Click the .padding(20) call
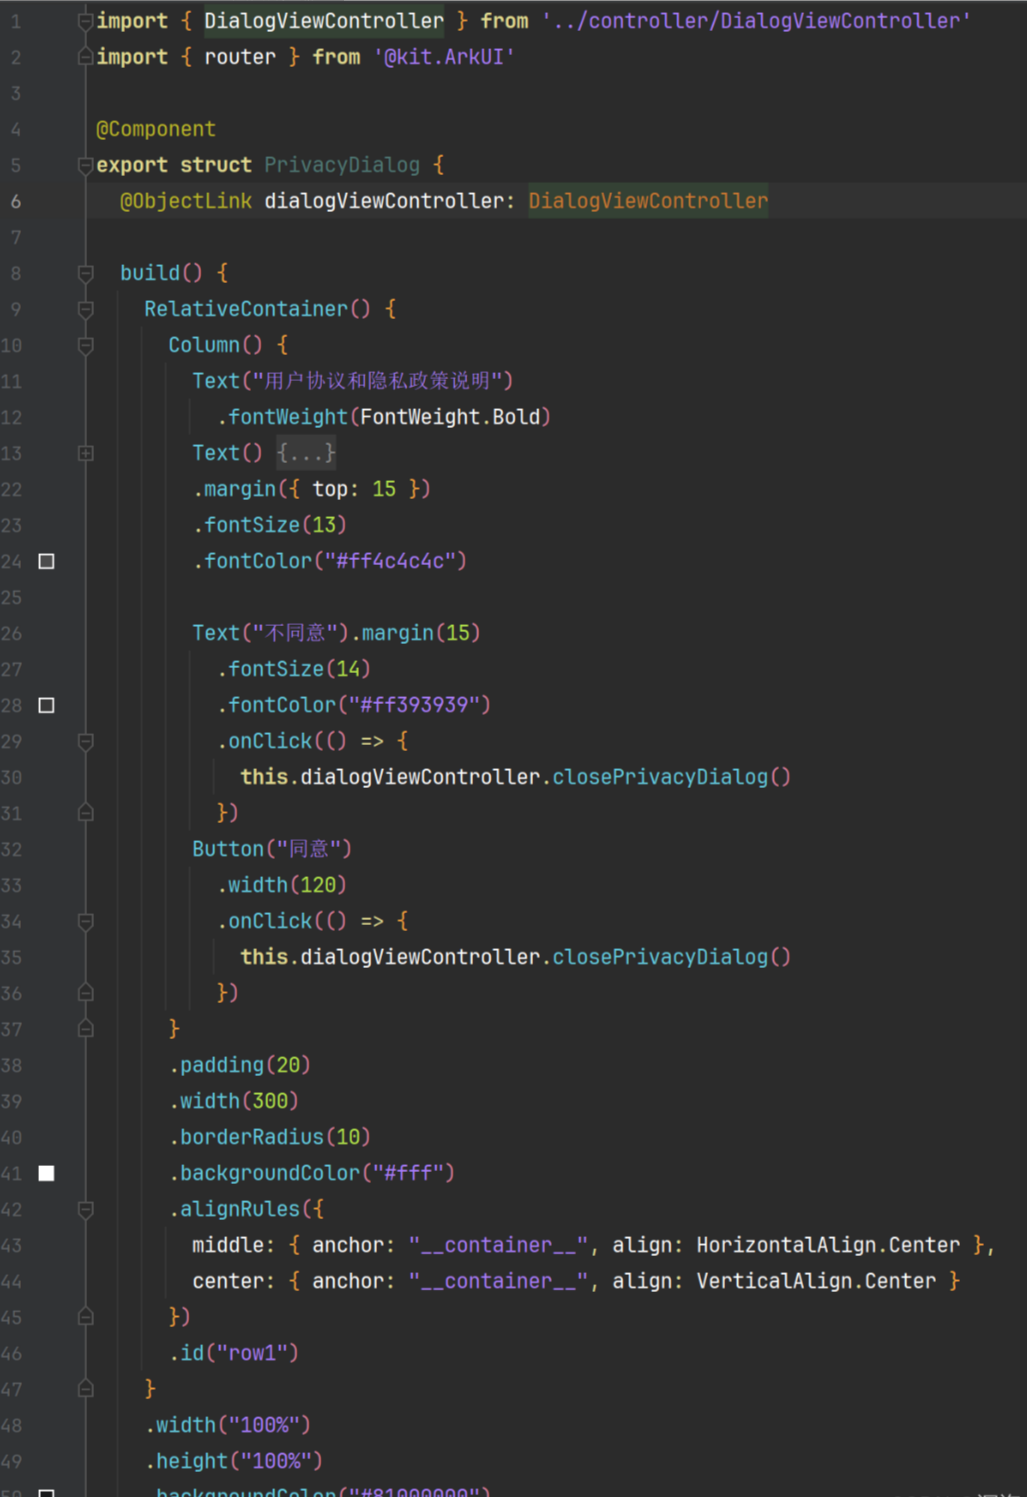 (x=240, y=1065)
